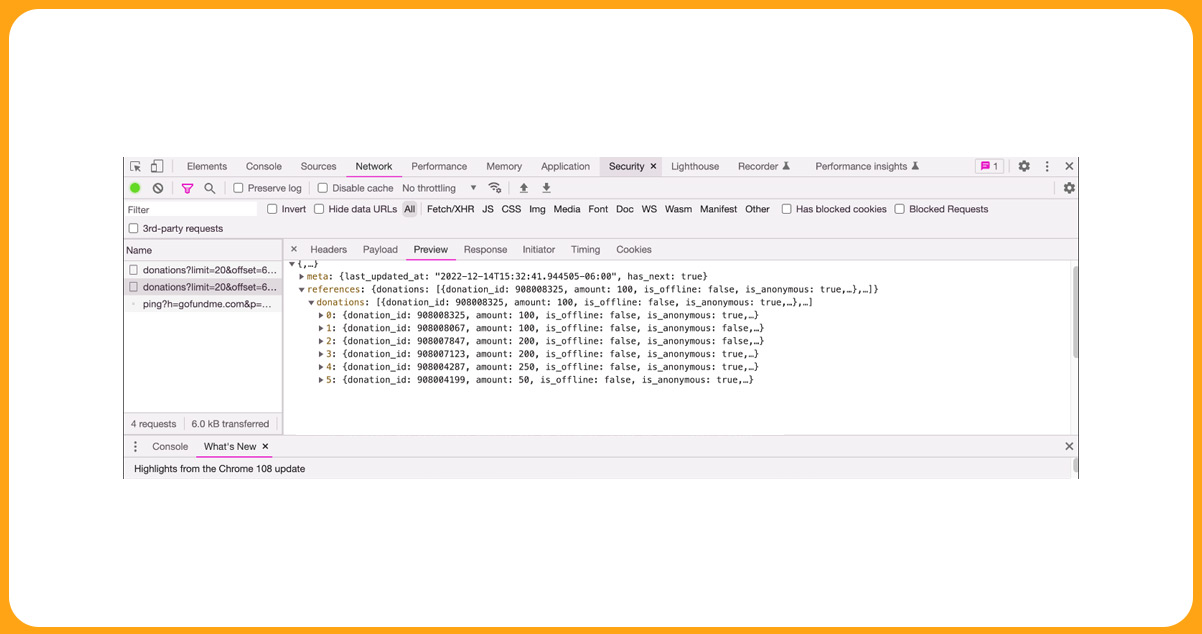Check the 3rd-party requests box
This screenshot has width=1202, height=634.
(133, 228)
